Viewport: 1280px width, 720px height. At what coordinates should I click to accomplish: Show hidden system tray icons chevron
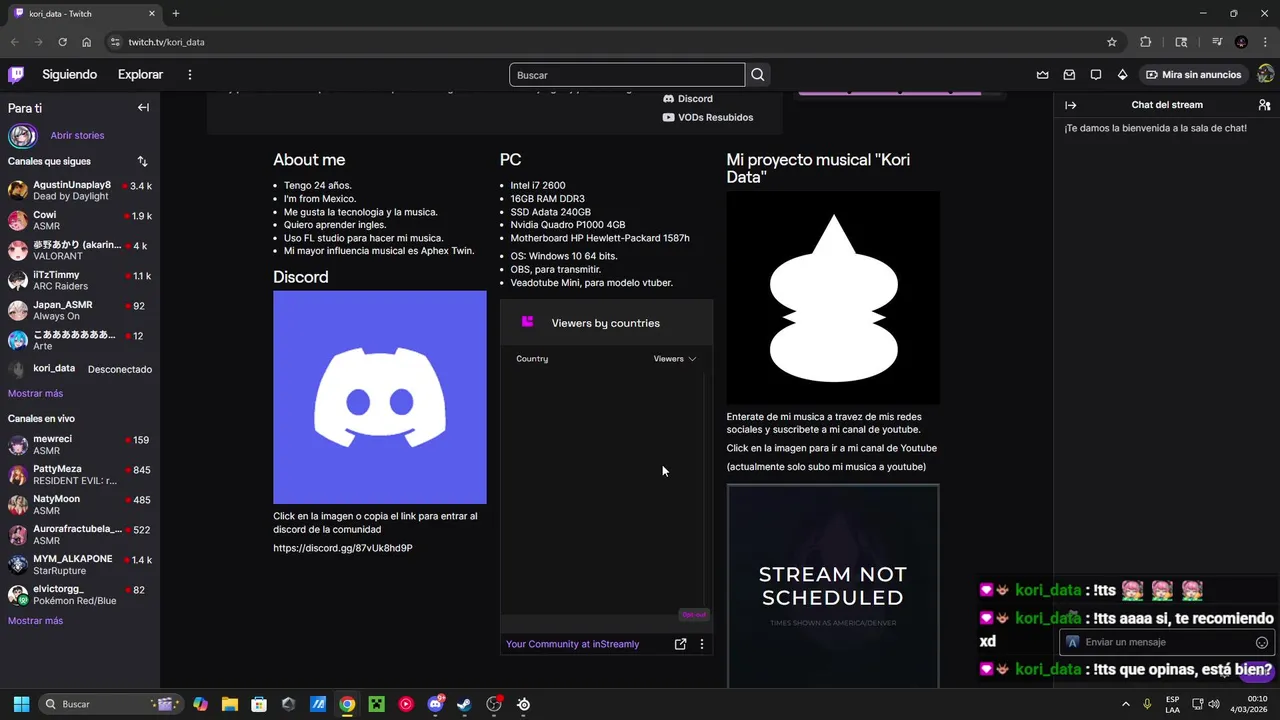[1125, 704]
